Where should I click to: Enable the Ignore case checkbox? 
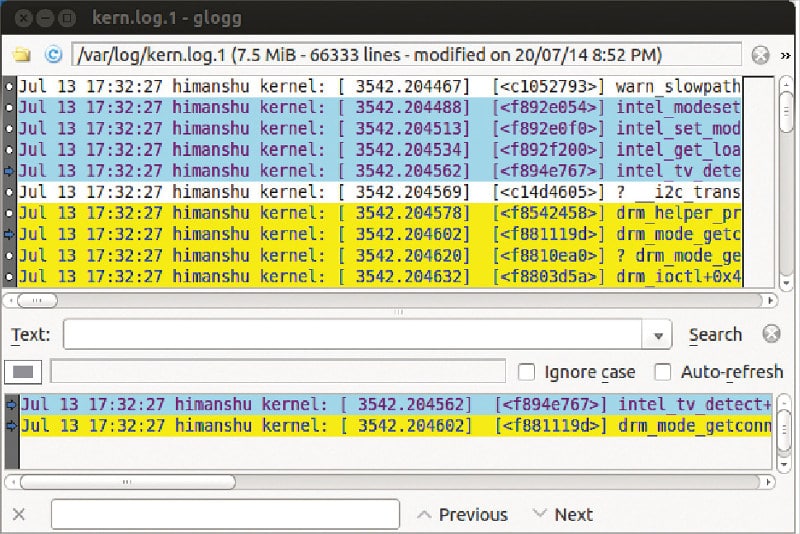526,372
